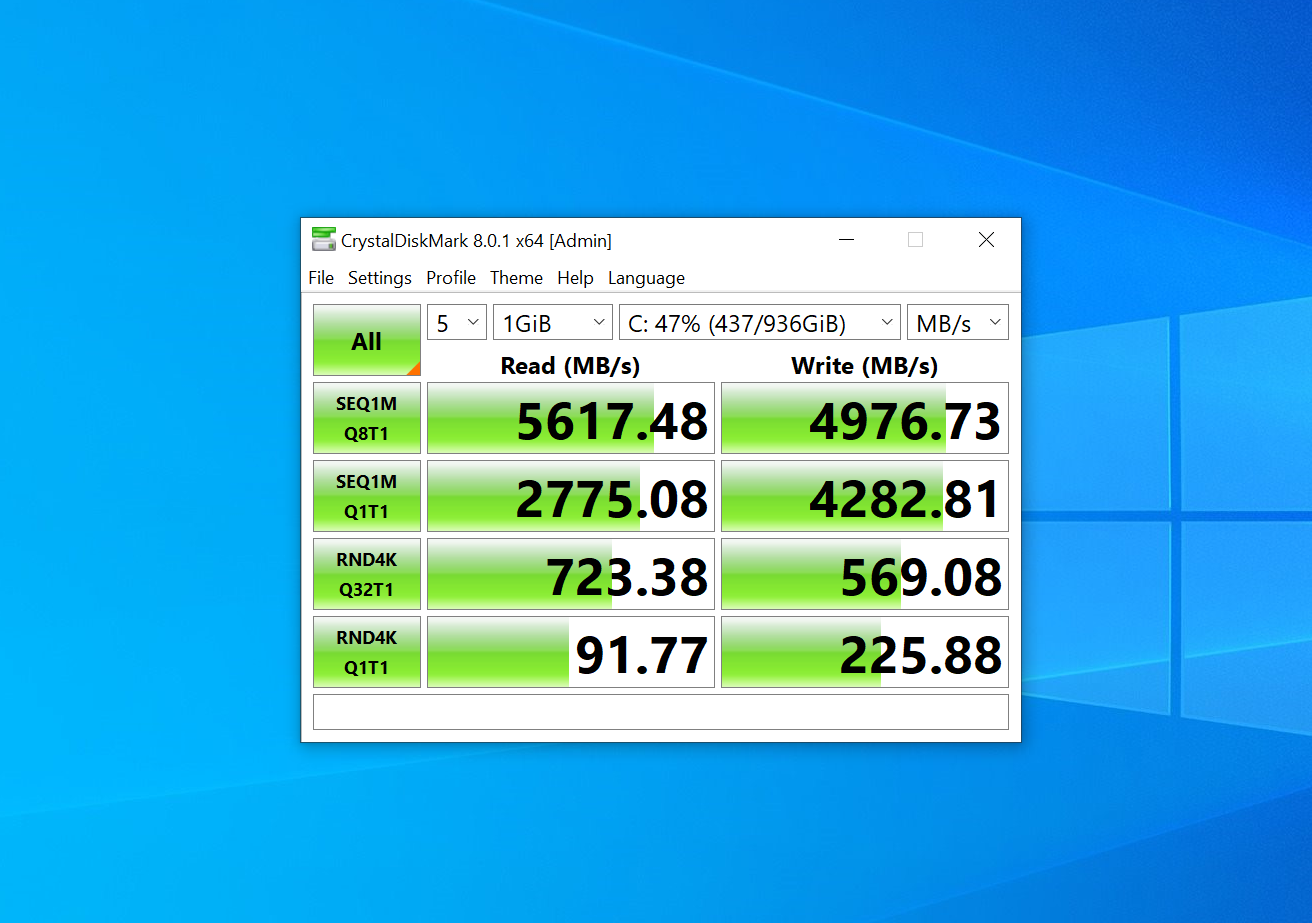Run the RND4K Q32T1 test

367,574
